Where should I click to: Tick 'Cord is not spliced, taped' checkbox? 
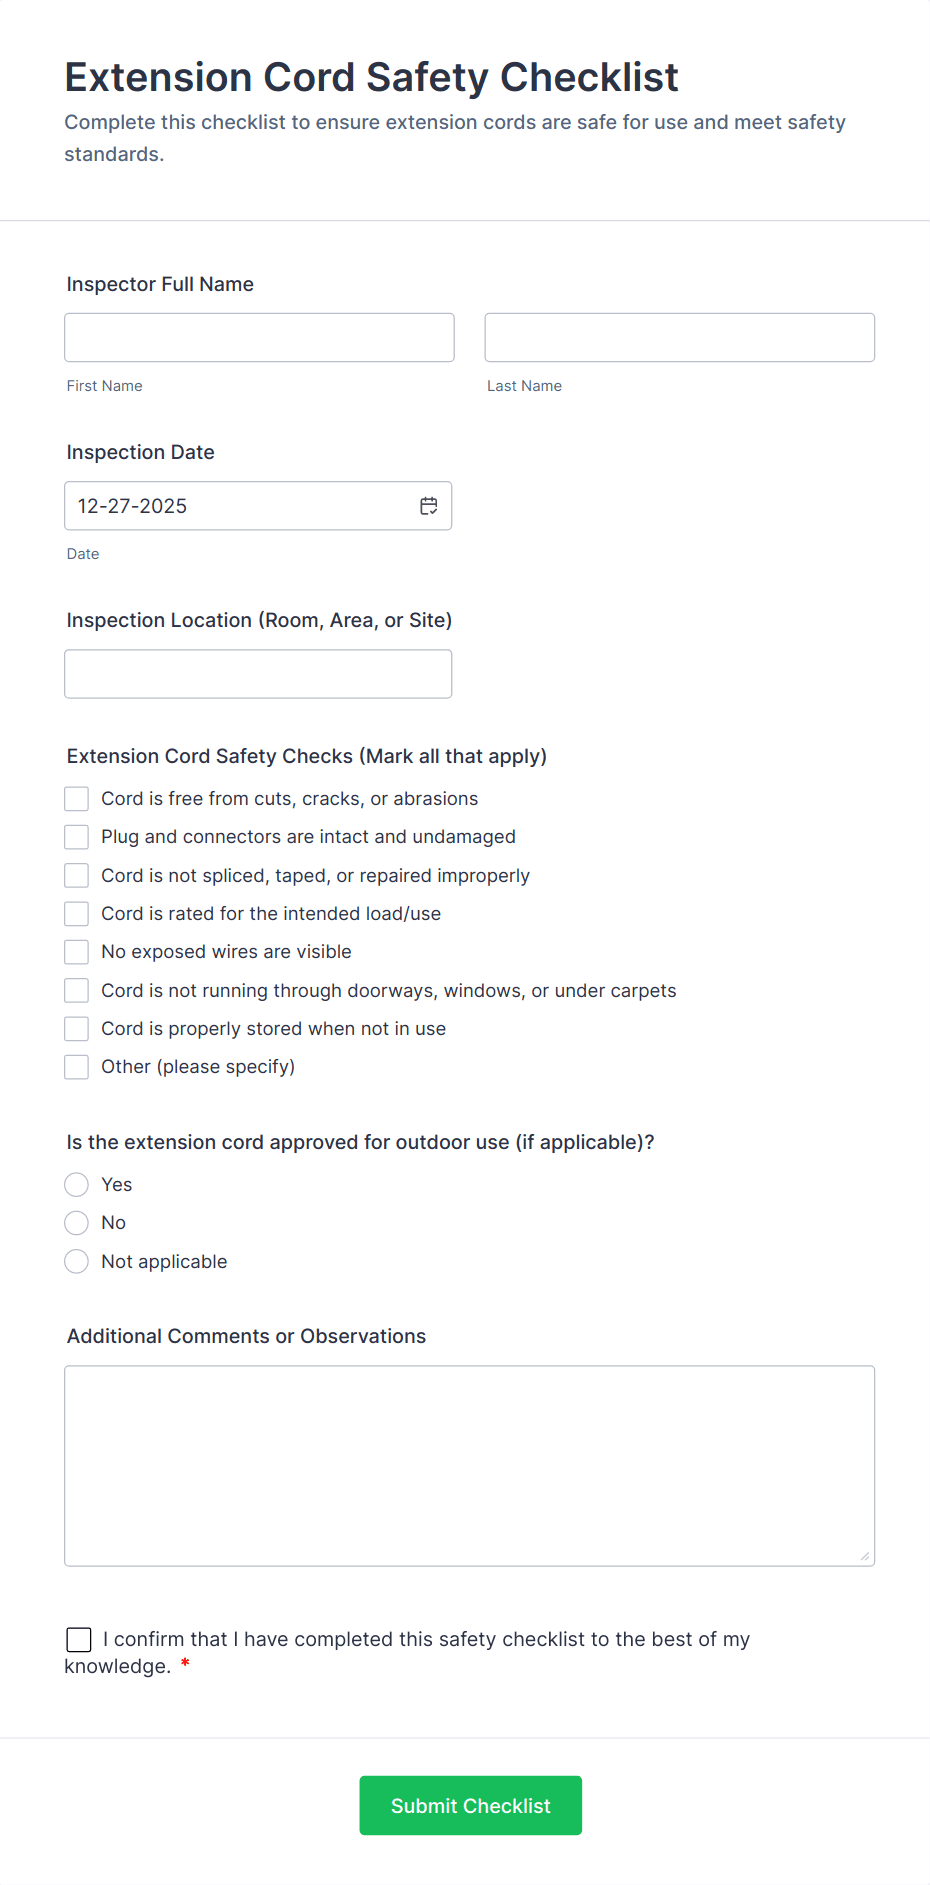(77, 876)
